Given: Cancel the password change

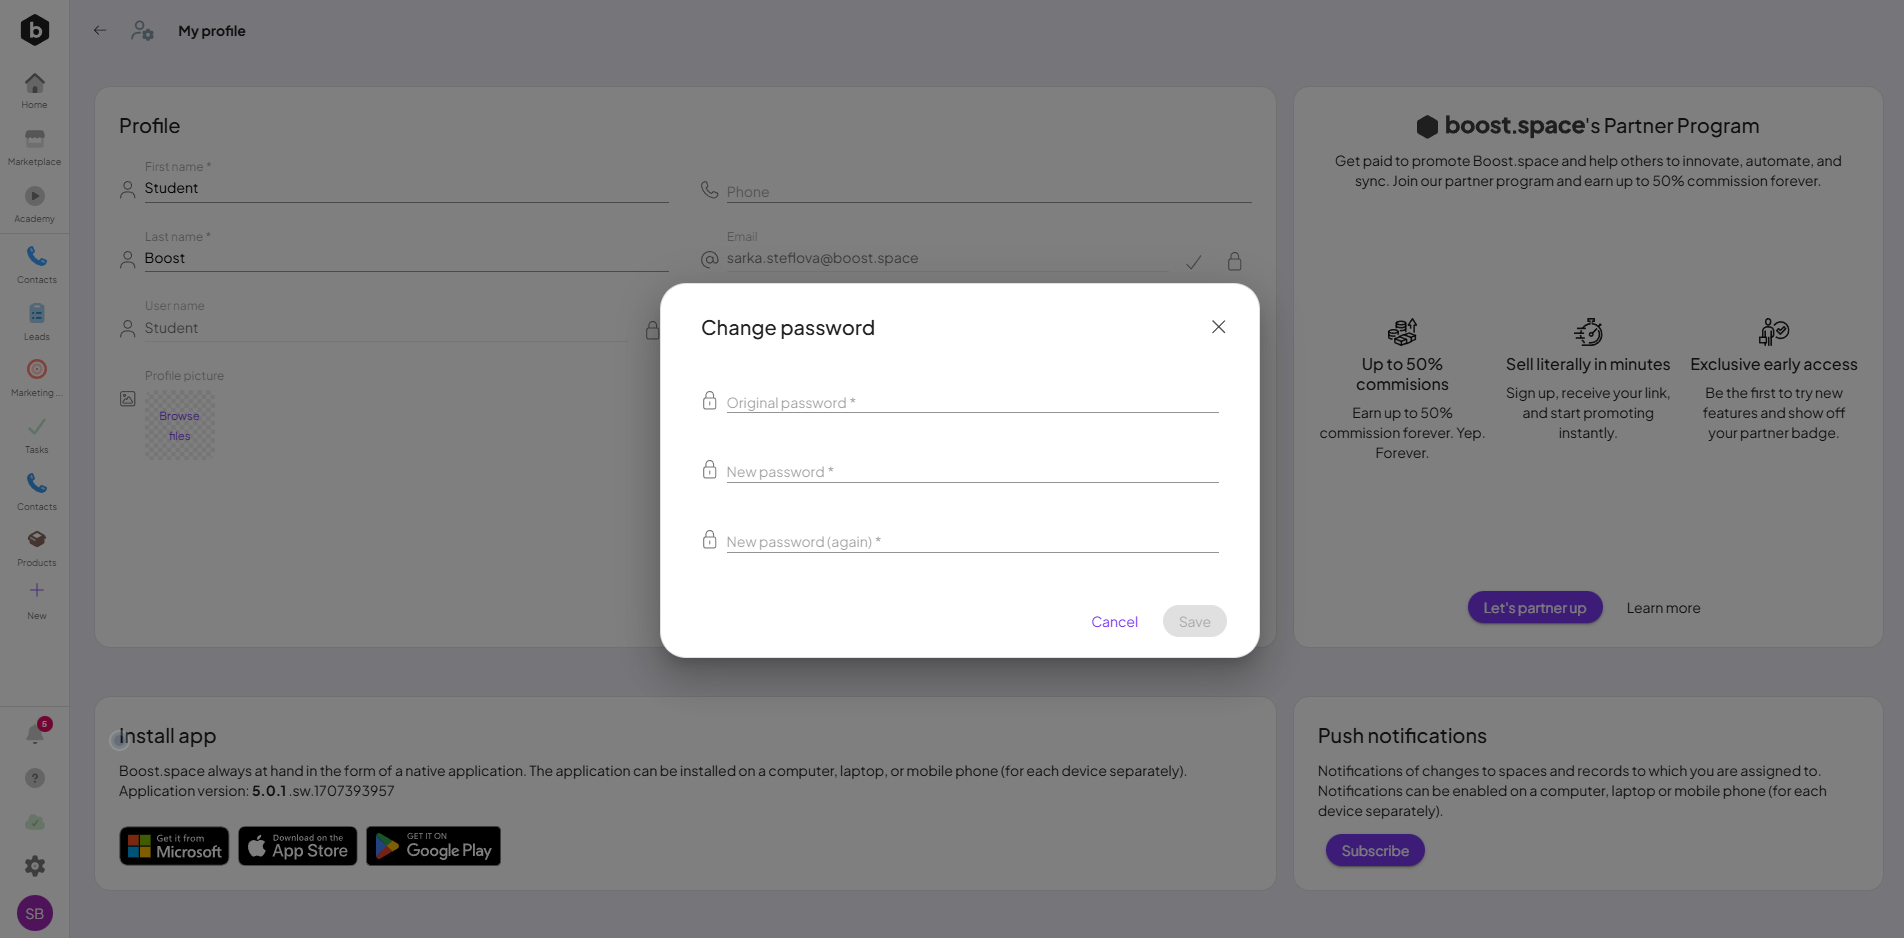Looking at the screenshot, I should tap(1114, 622).
